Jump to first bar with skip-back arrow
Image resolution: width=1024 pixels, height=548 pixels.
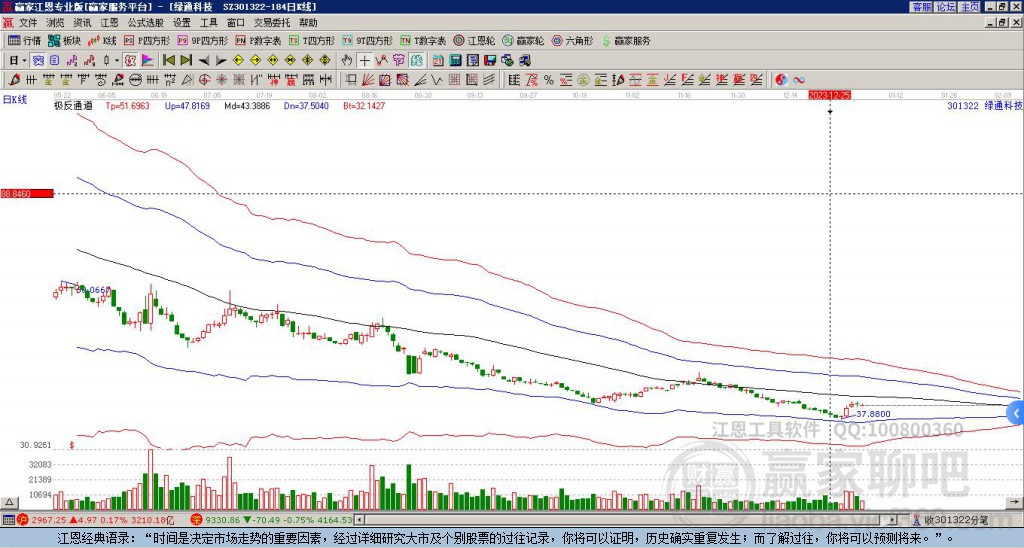point(168,60)
